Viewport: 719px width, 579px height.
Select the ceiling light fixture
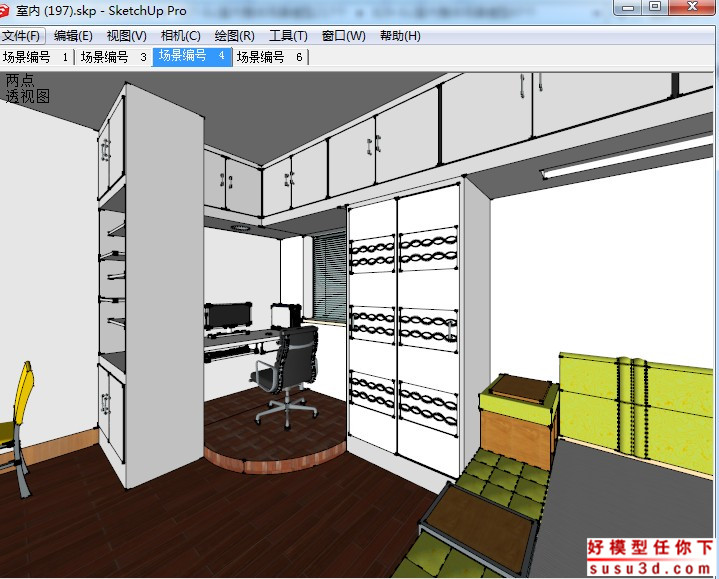coord(627,156)
